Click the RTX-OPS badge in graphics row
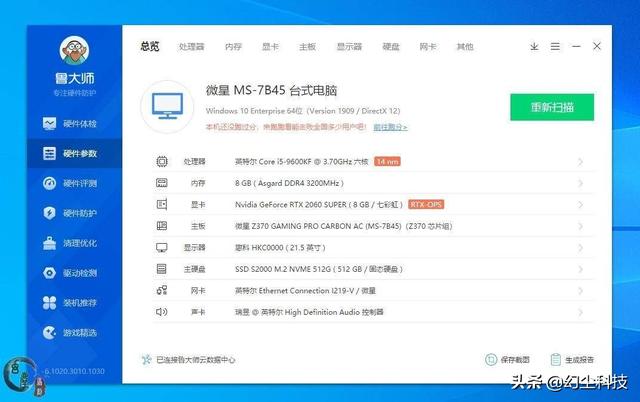Viewport: 640px width, 402px height. pos(426,204)
